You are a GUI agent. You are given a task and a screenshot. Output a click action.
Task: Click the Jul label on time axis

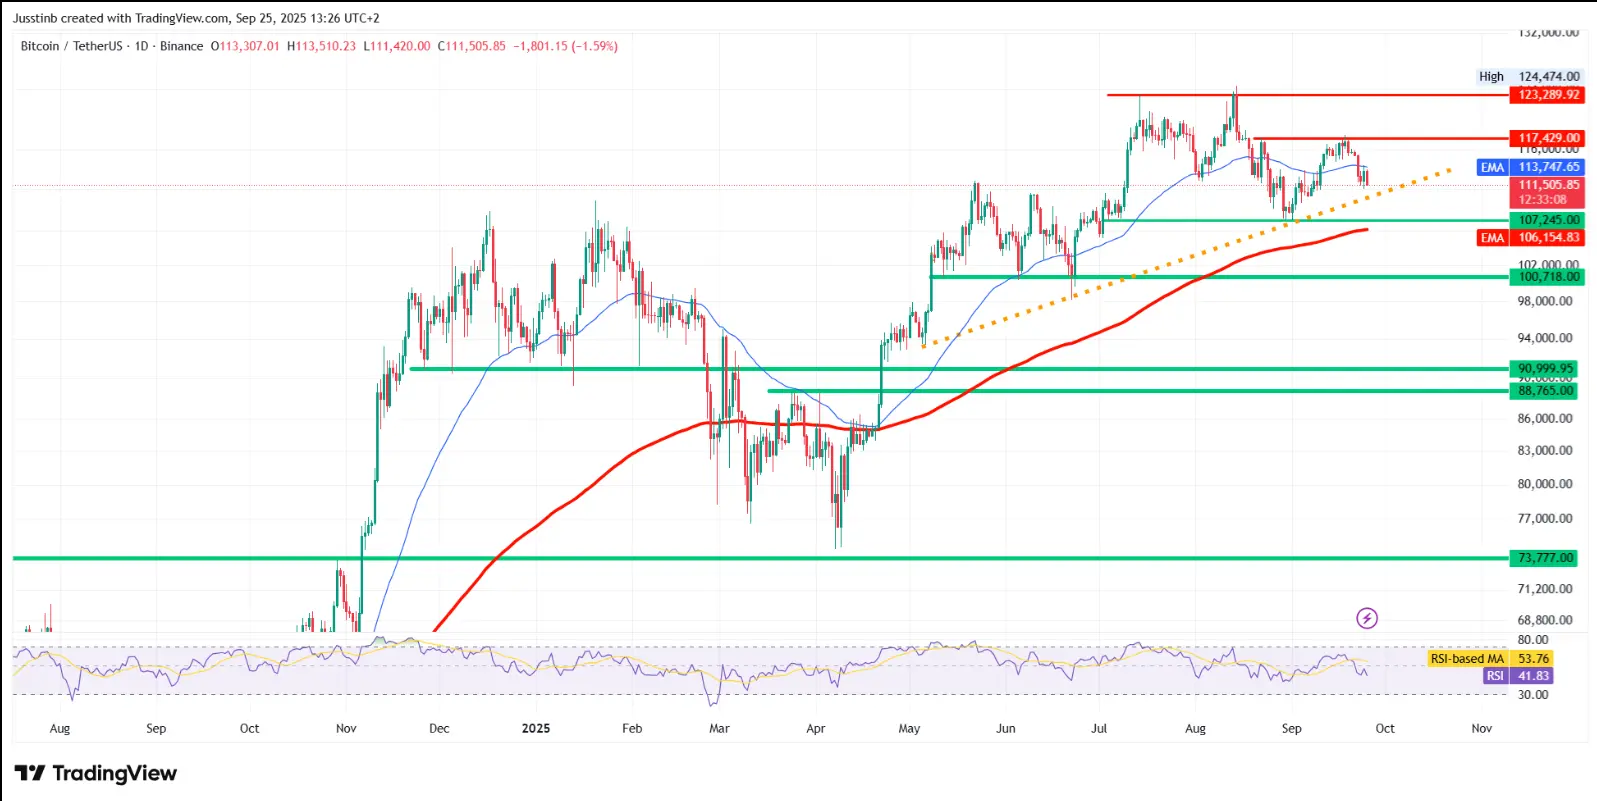(1099, 728)
